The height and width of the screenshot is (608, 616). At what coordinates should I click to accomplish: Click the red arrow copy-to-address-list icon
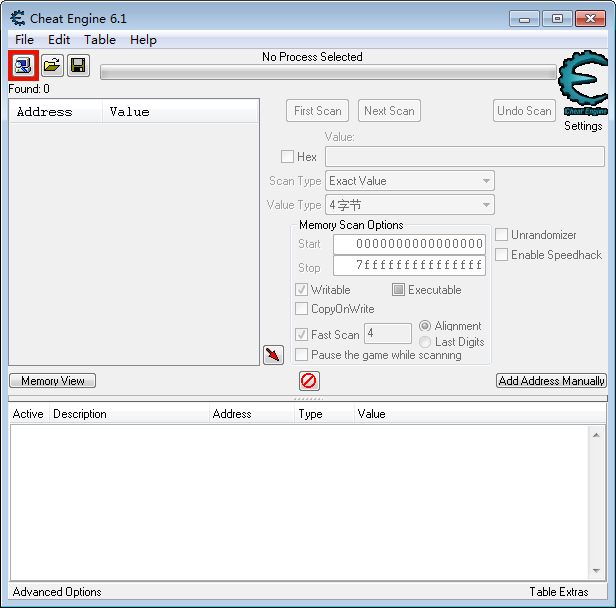(273, 355)
